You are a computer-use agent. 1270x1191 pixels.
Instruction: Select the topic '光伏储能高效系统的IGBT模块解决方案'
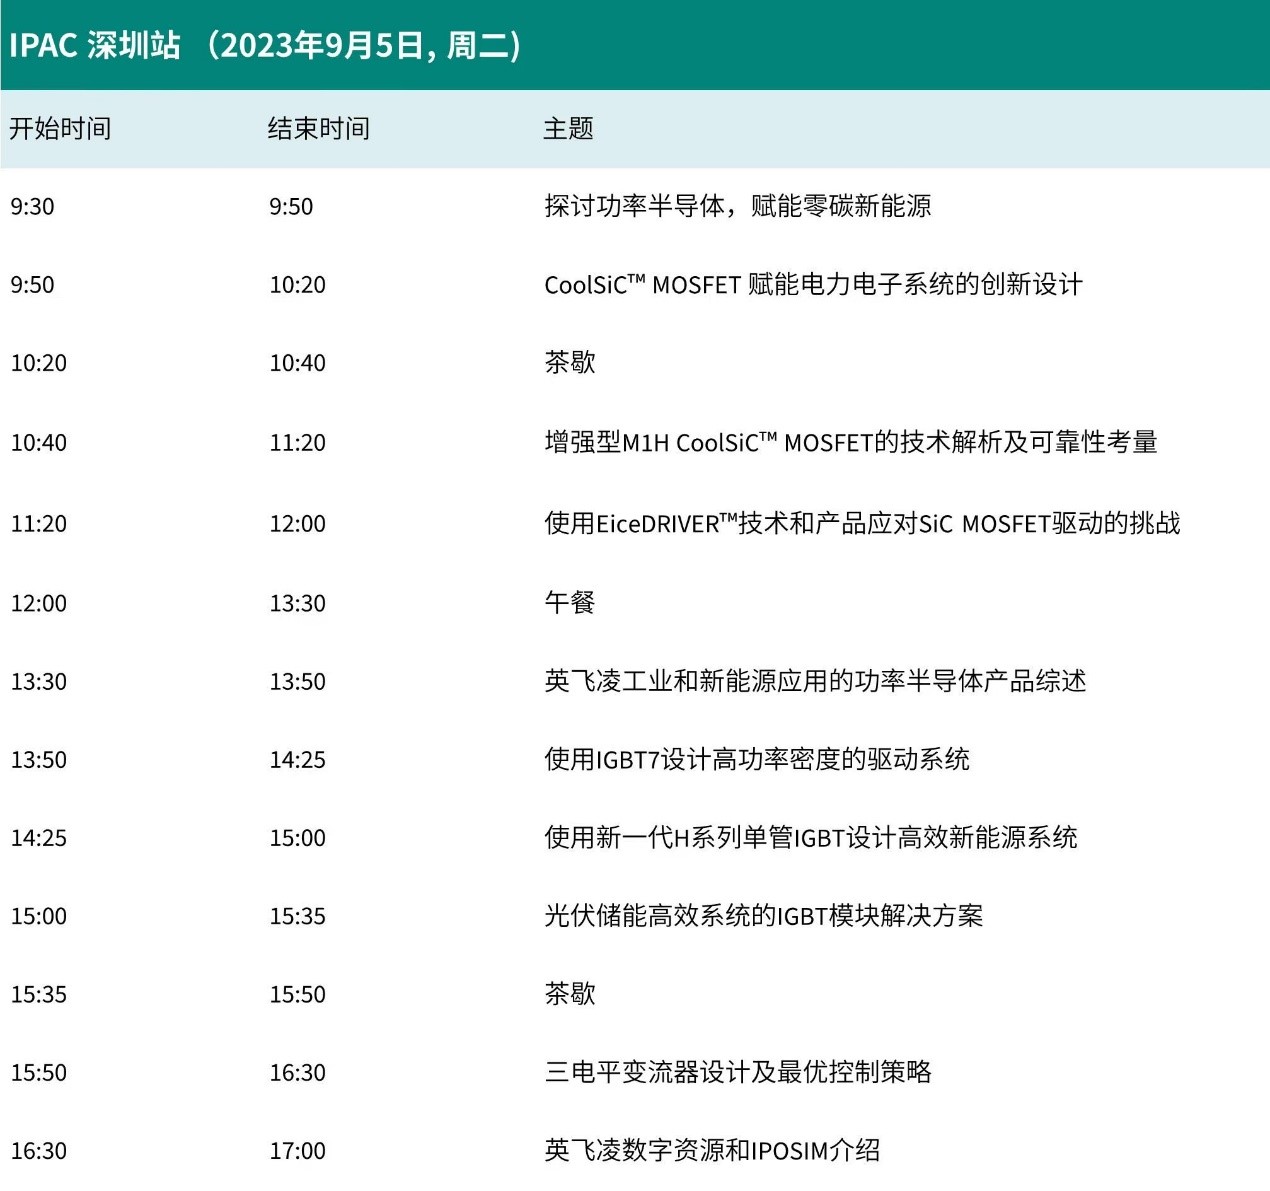(764, 915)
